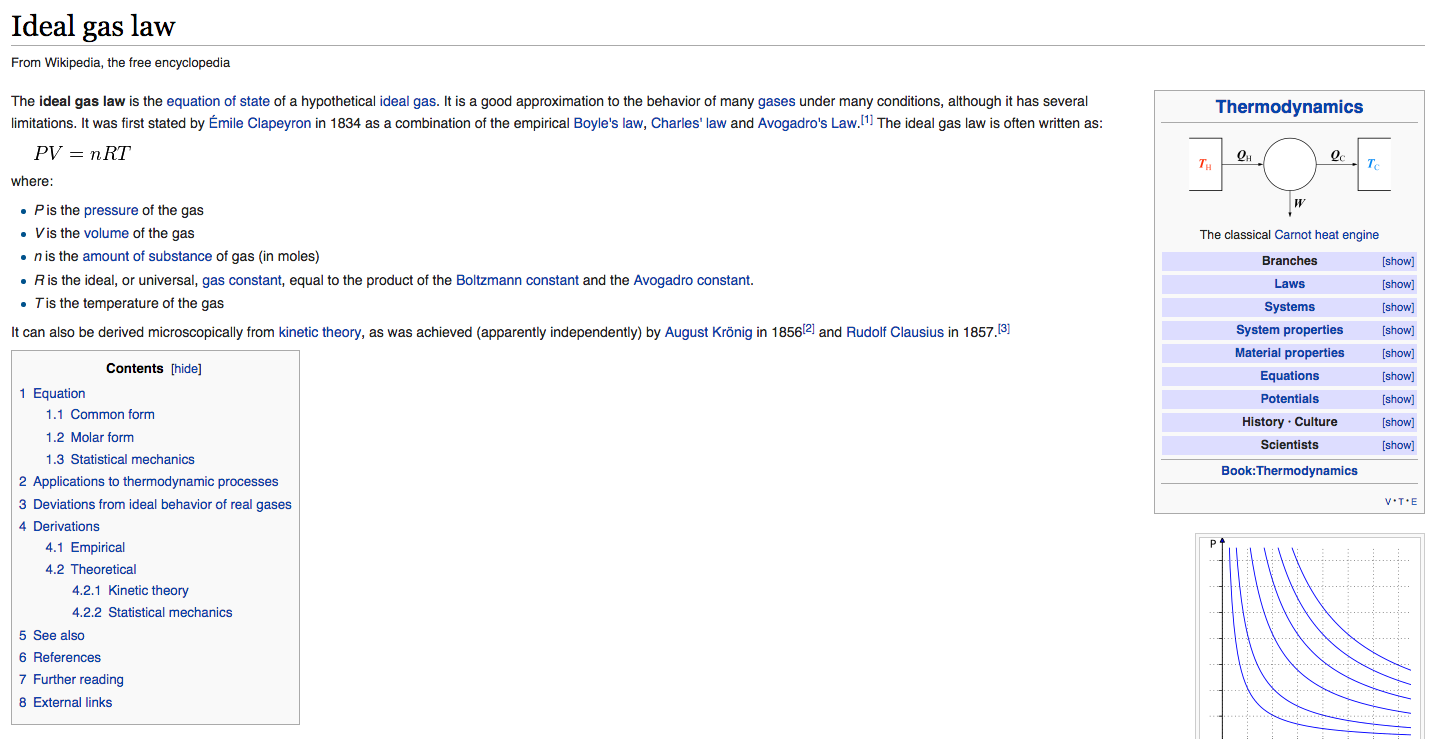Show the Equations section in sidebar
The image size is (1445, 739).
[1397, 377]
